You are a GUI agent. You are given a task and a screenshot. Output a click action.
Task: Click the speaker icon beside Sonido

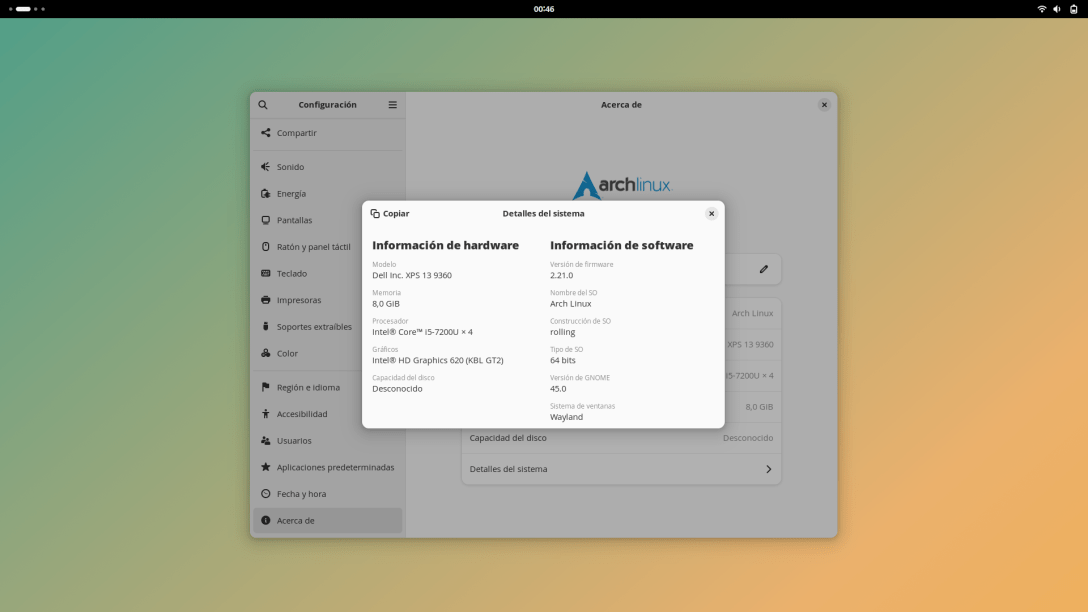266,167
